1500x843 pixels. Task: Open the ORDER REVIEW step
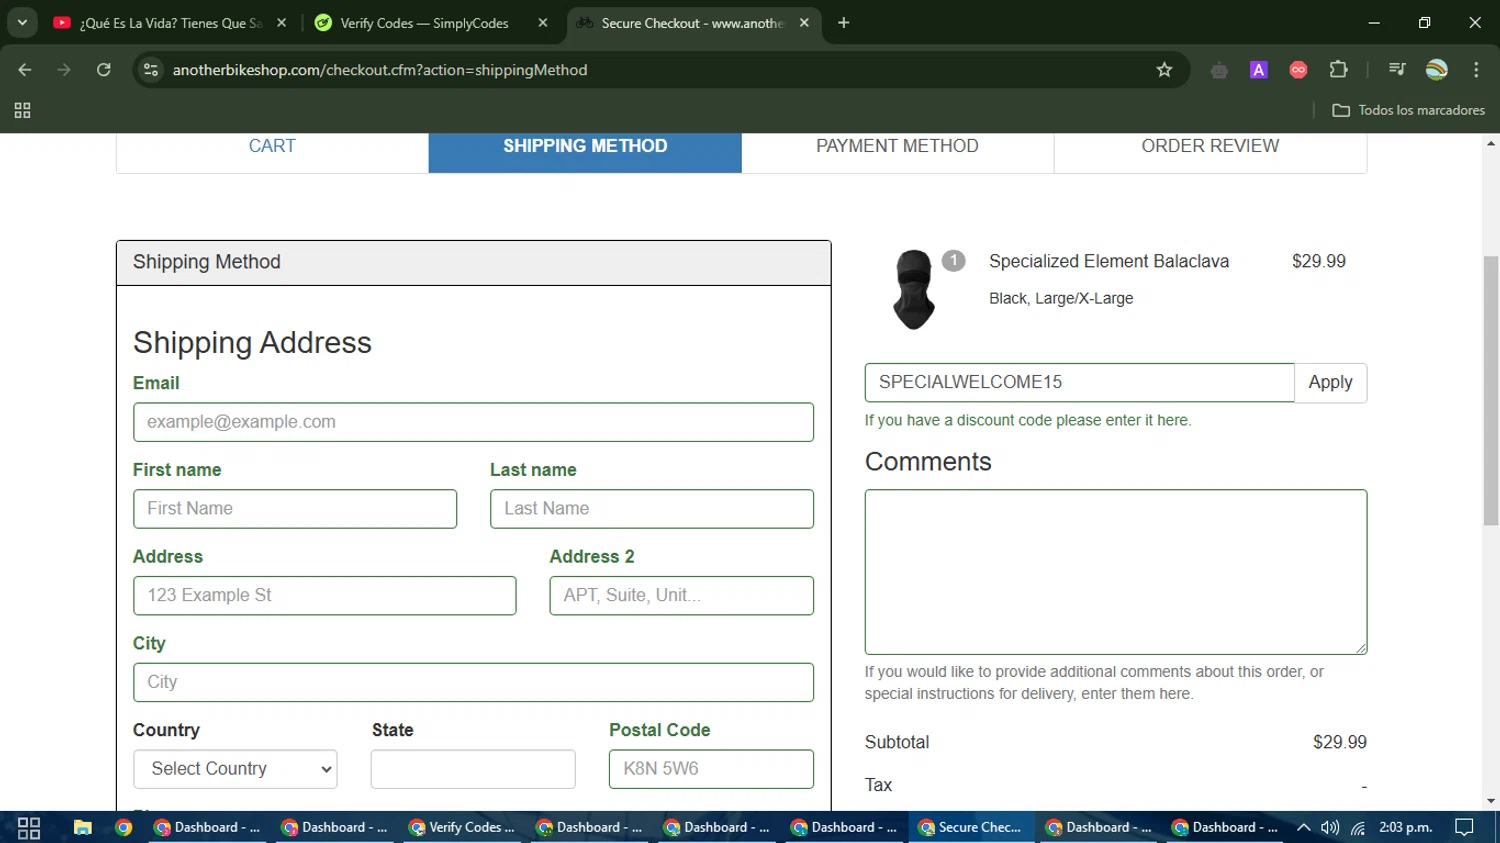click(1210, 146)
